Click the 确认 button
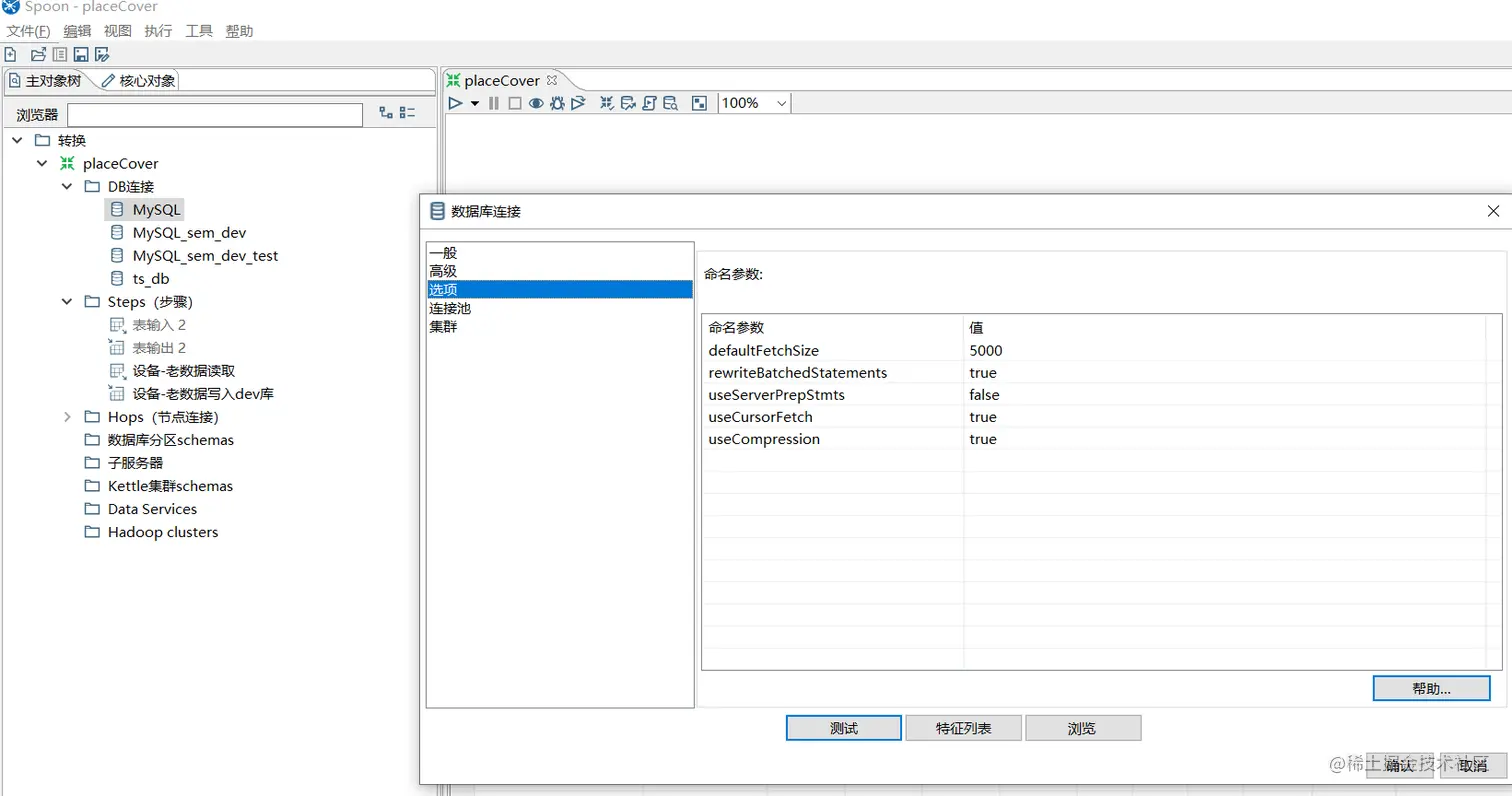Screen dimensions: 1512x796 pos(1401,765)
